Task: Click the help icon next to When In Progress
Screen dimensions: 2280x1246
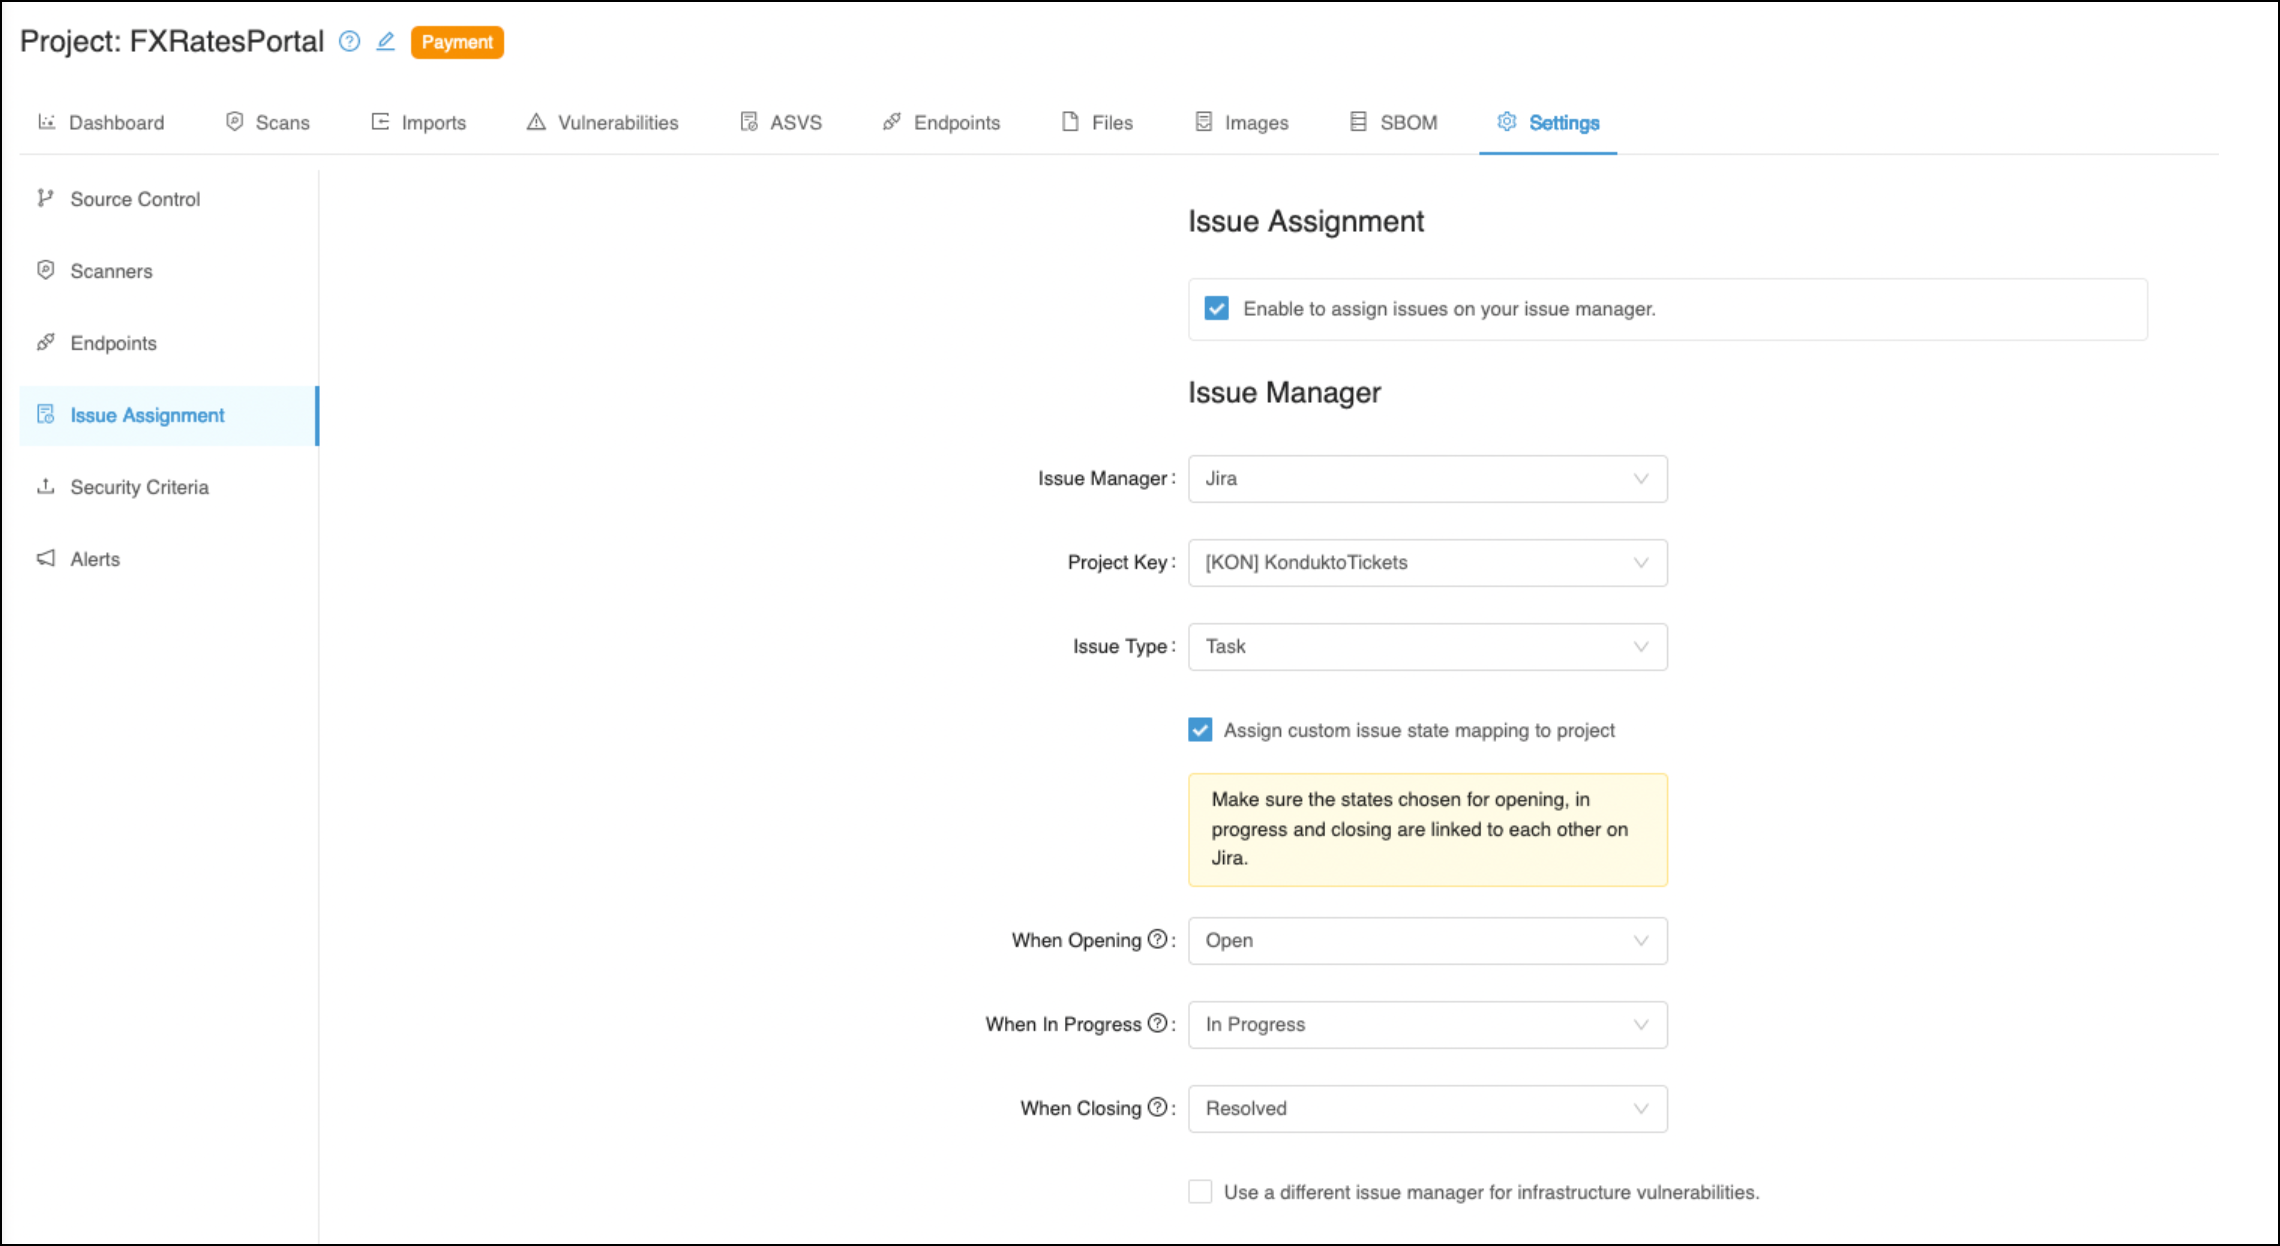Action: tap(1157, 1023)
